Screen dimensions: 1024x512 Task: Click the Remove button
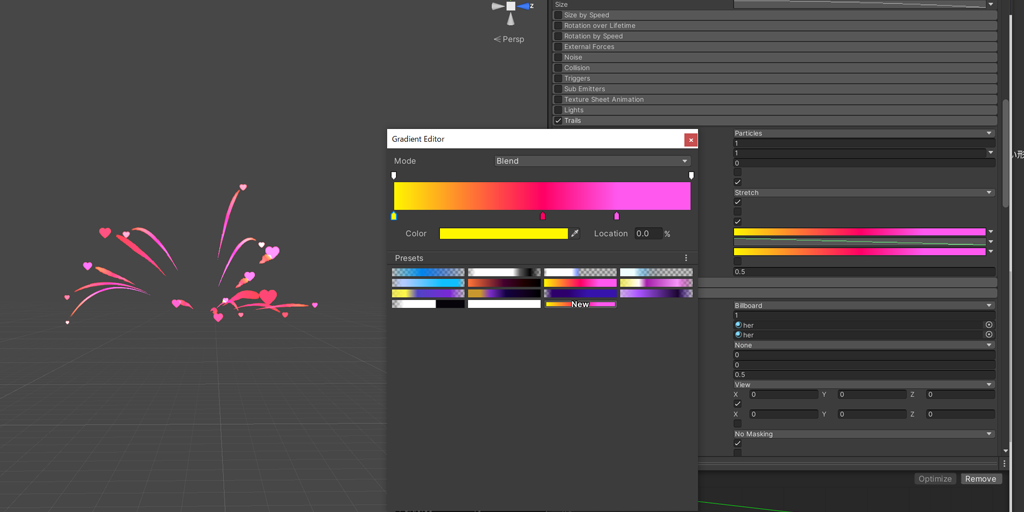coord(980,479)
